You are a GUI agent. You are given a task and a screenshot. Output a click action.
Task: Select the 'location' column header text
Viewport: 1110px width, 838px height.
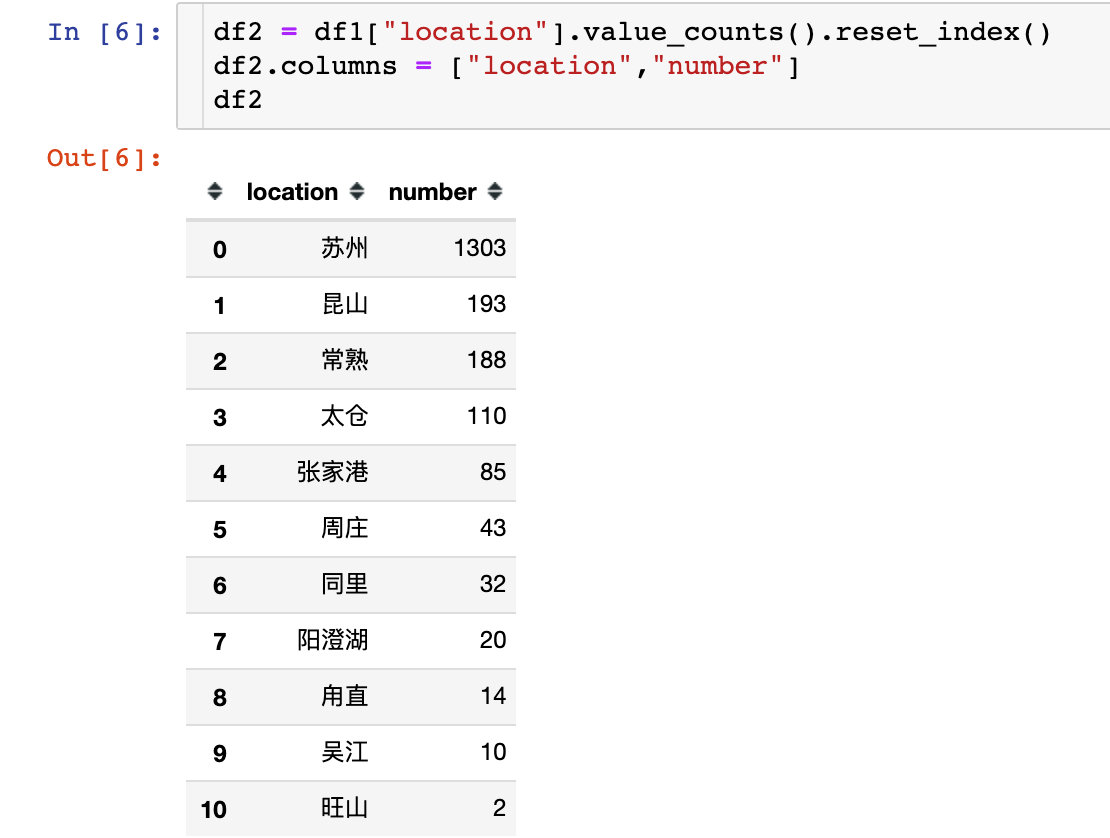(292, 192)
